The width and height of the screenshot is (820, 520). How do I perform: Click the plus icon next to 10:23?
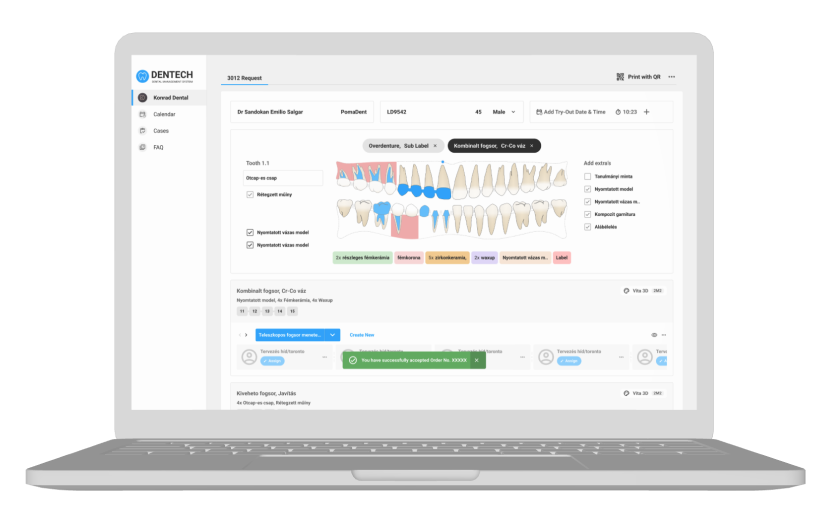click(646, 112)
